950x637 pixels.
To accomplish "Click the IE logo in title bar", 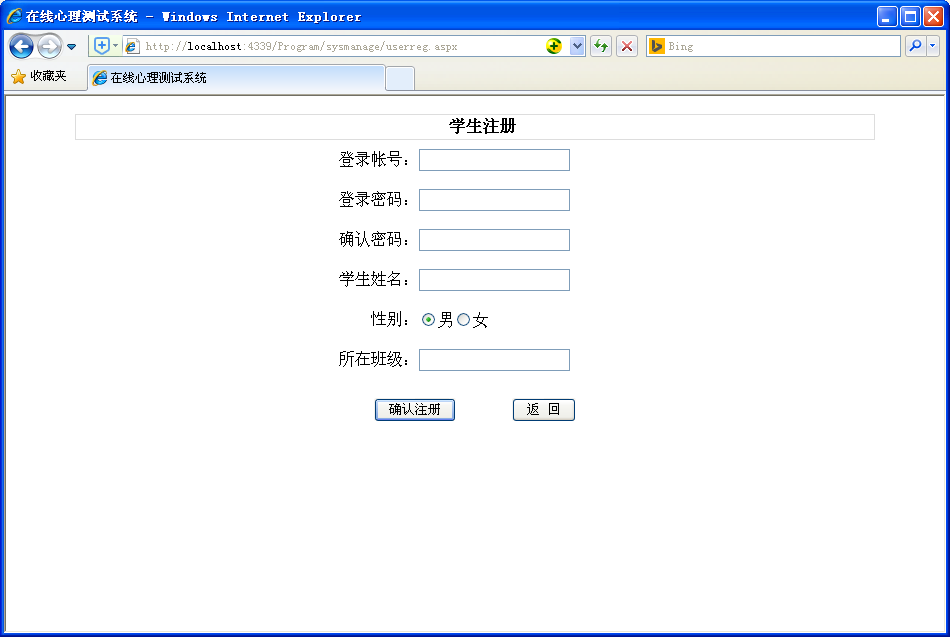I will [14, 16].
